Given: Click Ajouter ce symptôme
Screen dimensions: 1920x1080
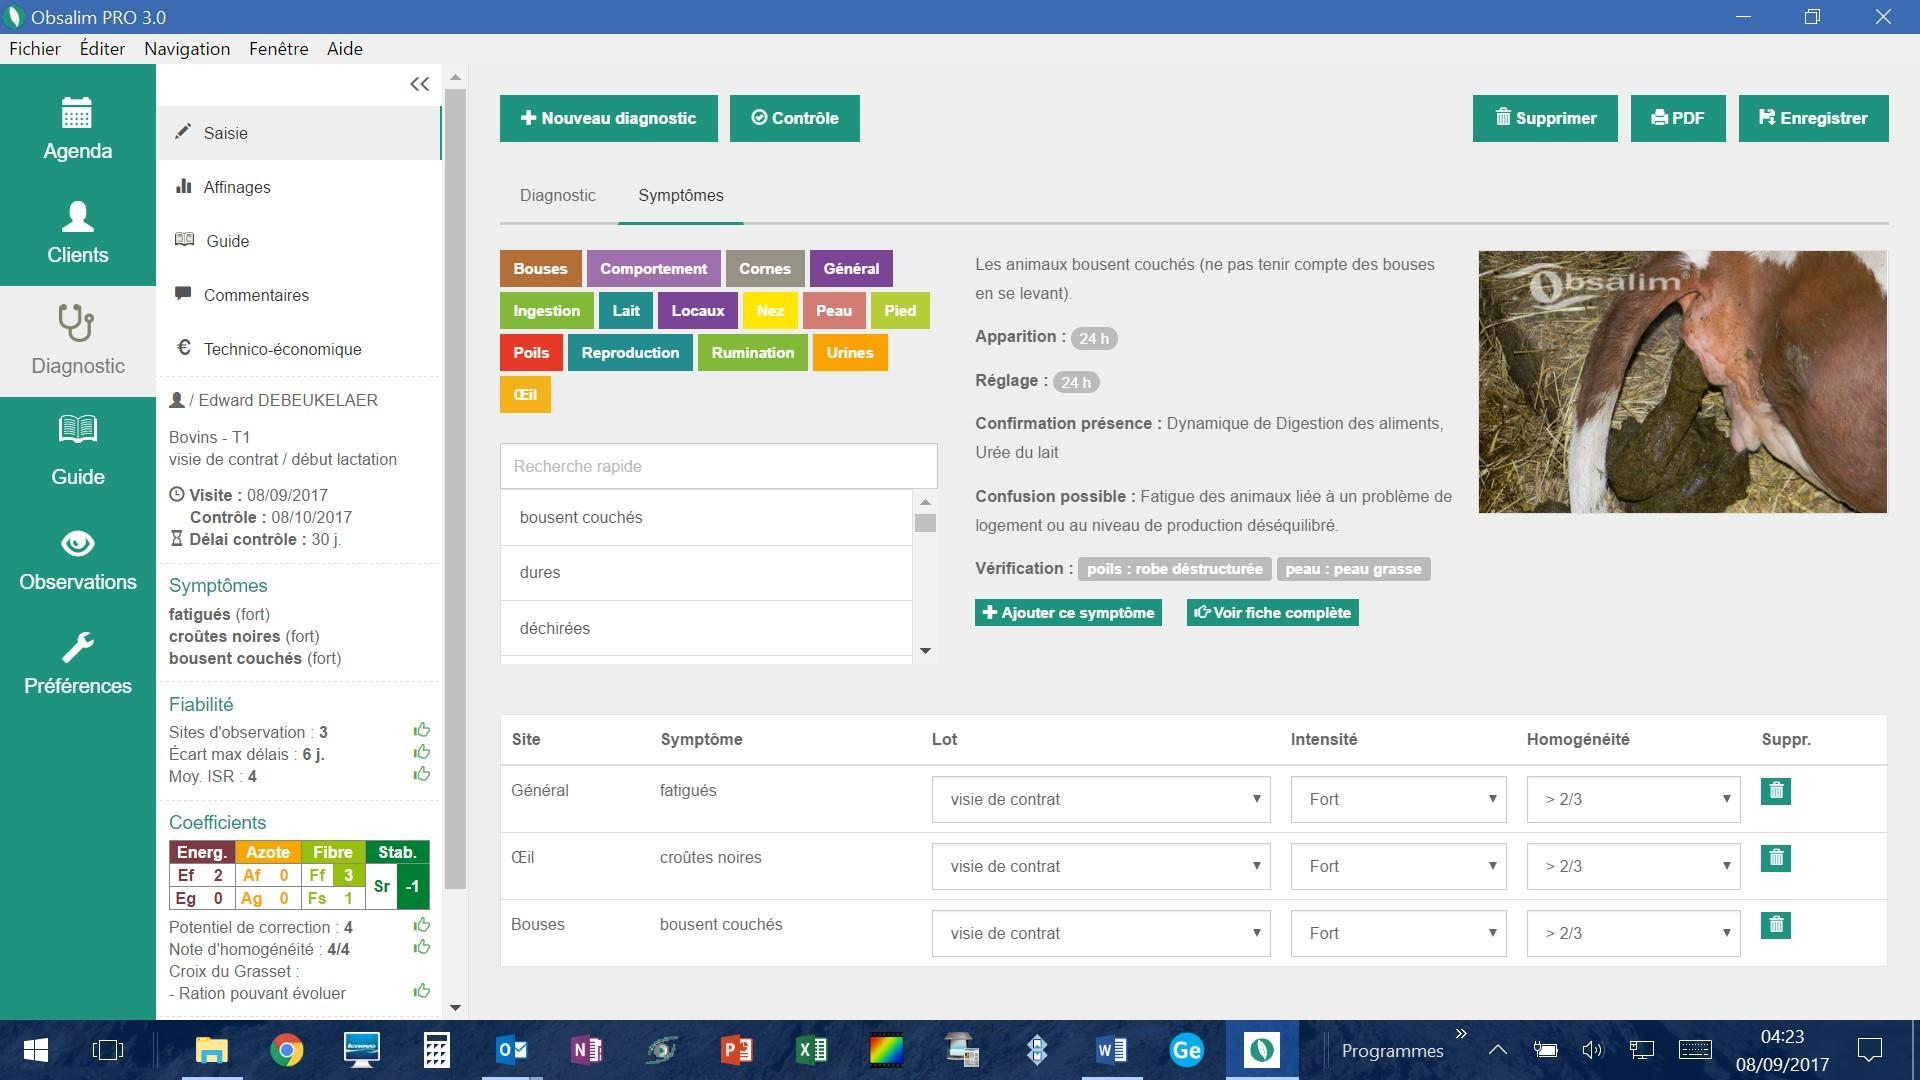Looking at the screenshot, I should pos(1068,613).
